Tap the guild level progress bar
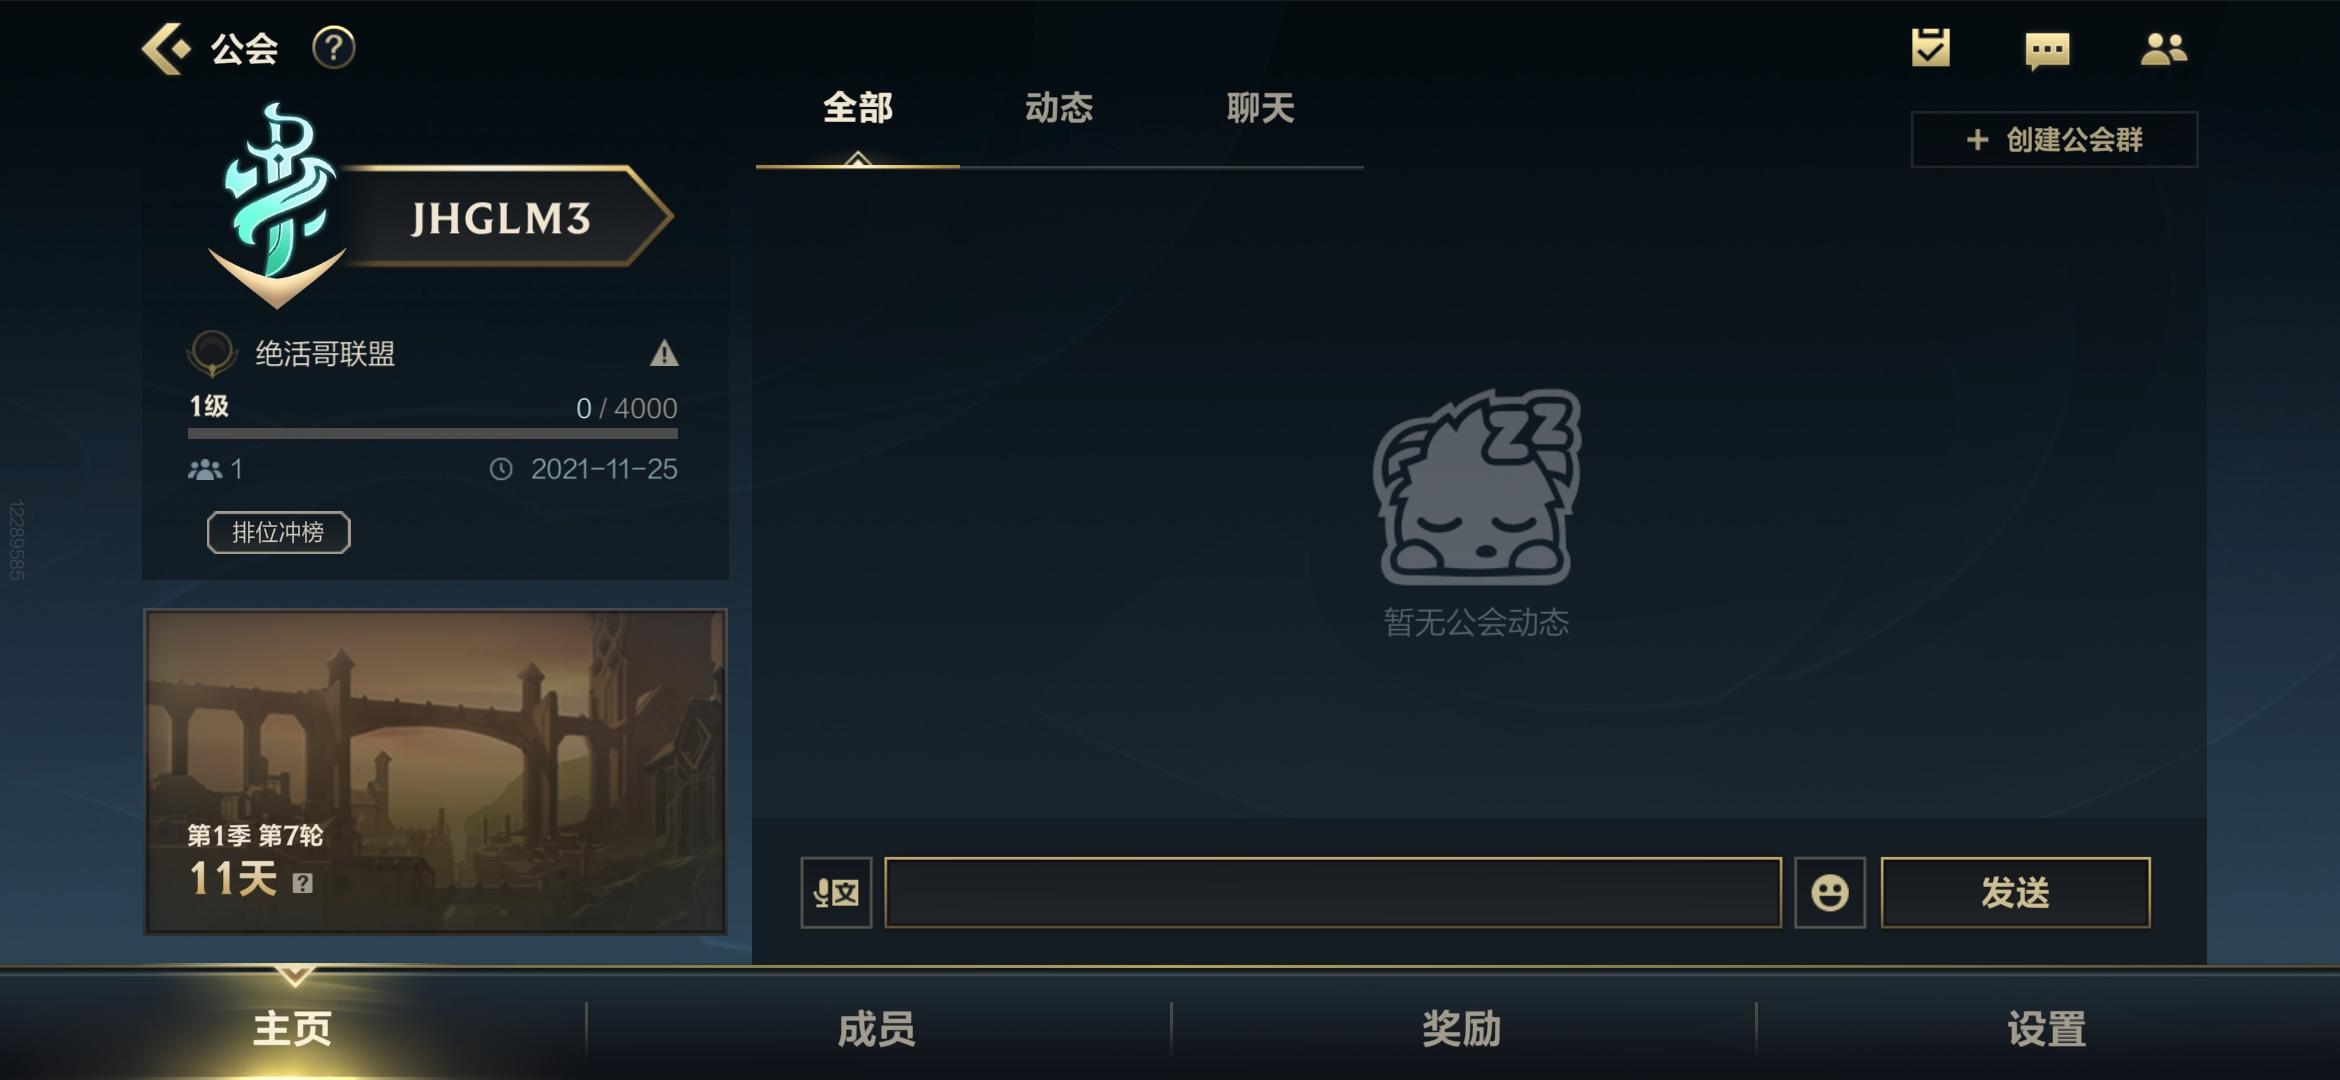Image resolution: width=2340 pixels, height=1080 pixels. tap(433, 434)
